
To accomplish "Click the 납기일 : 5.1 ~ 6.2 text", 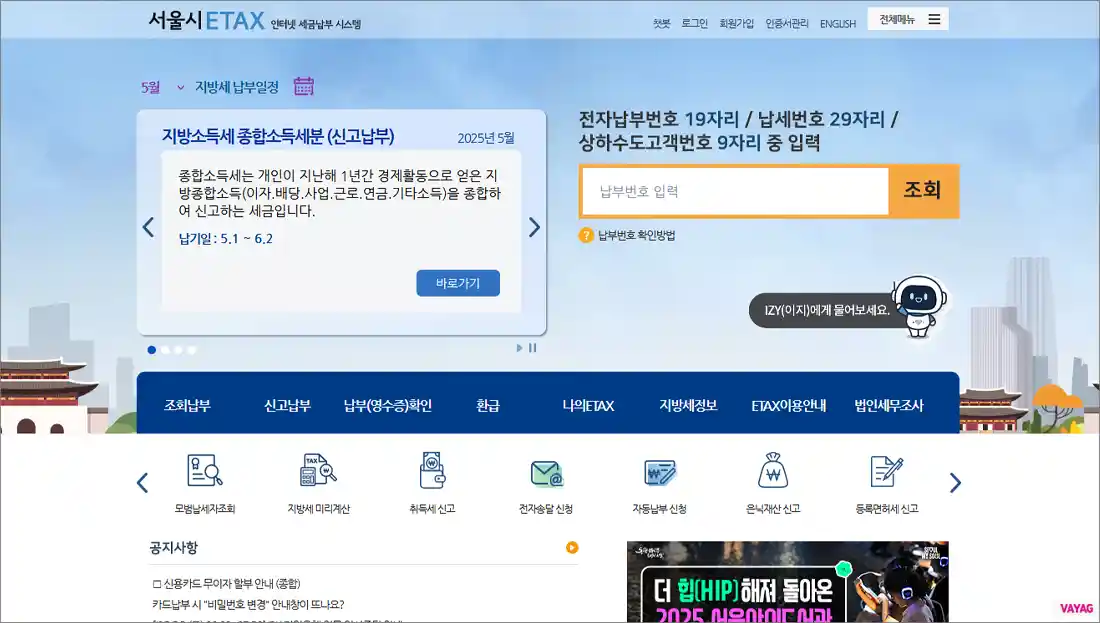I will tap(226, 239).
